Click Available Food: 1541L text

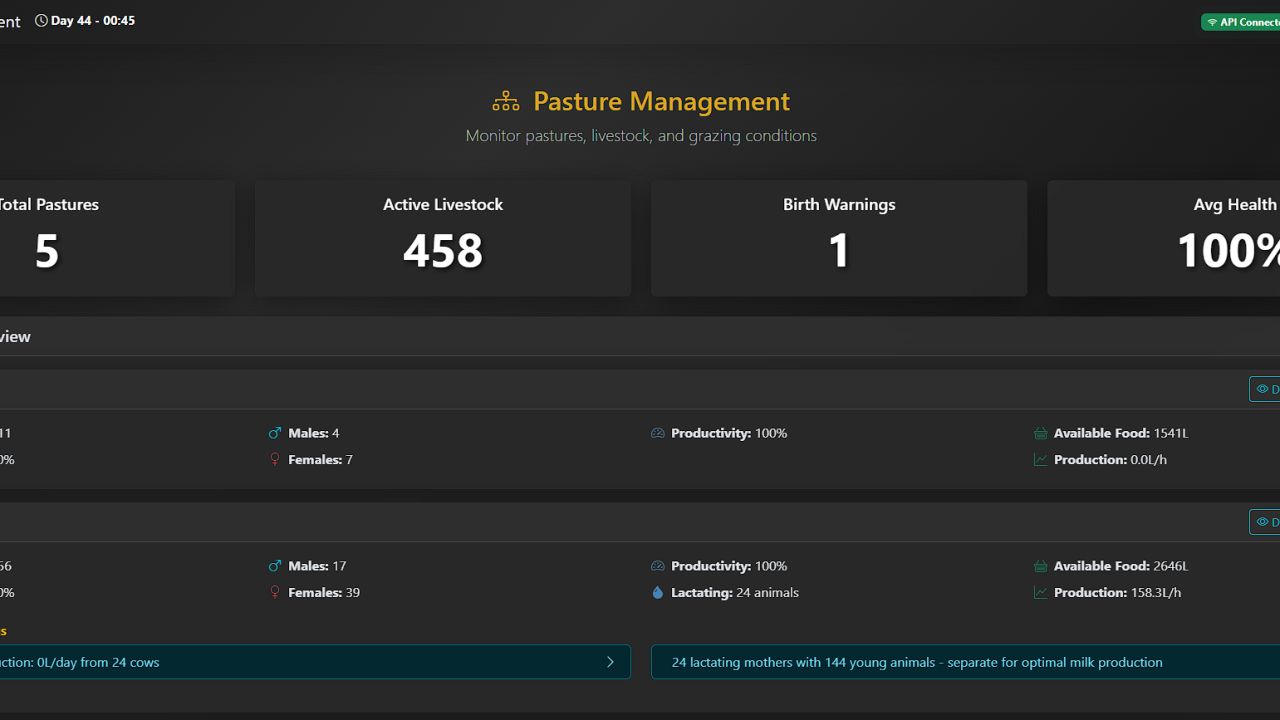1121,433
